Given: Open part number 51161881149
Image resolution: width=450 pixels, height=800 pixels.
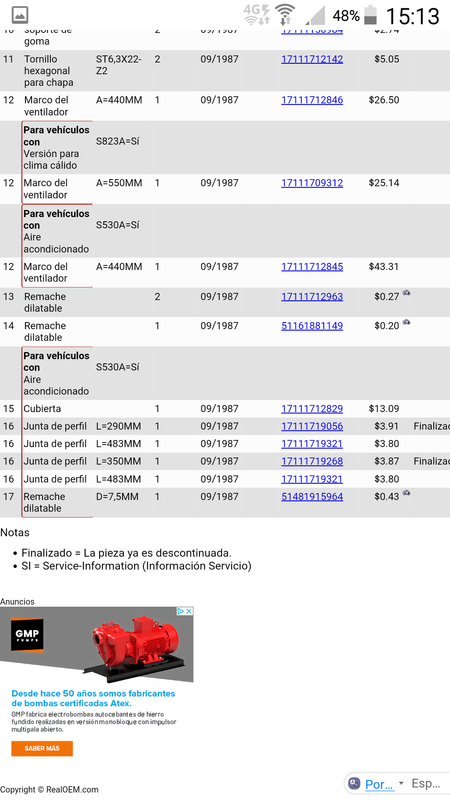Looking at the screenshot, I should (x=312, y=326).
